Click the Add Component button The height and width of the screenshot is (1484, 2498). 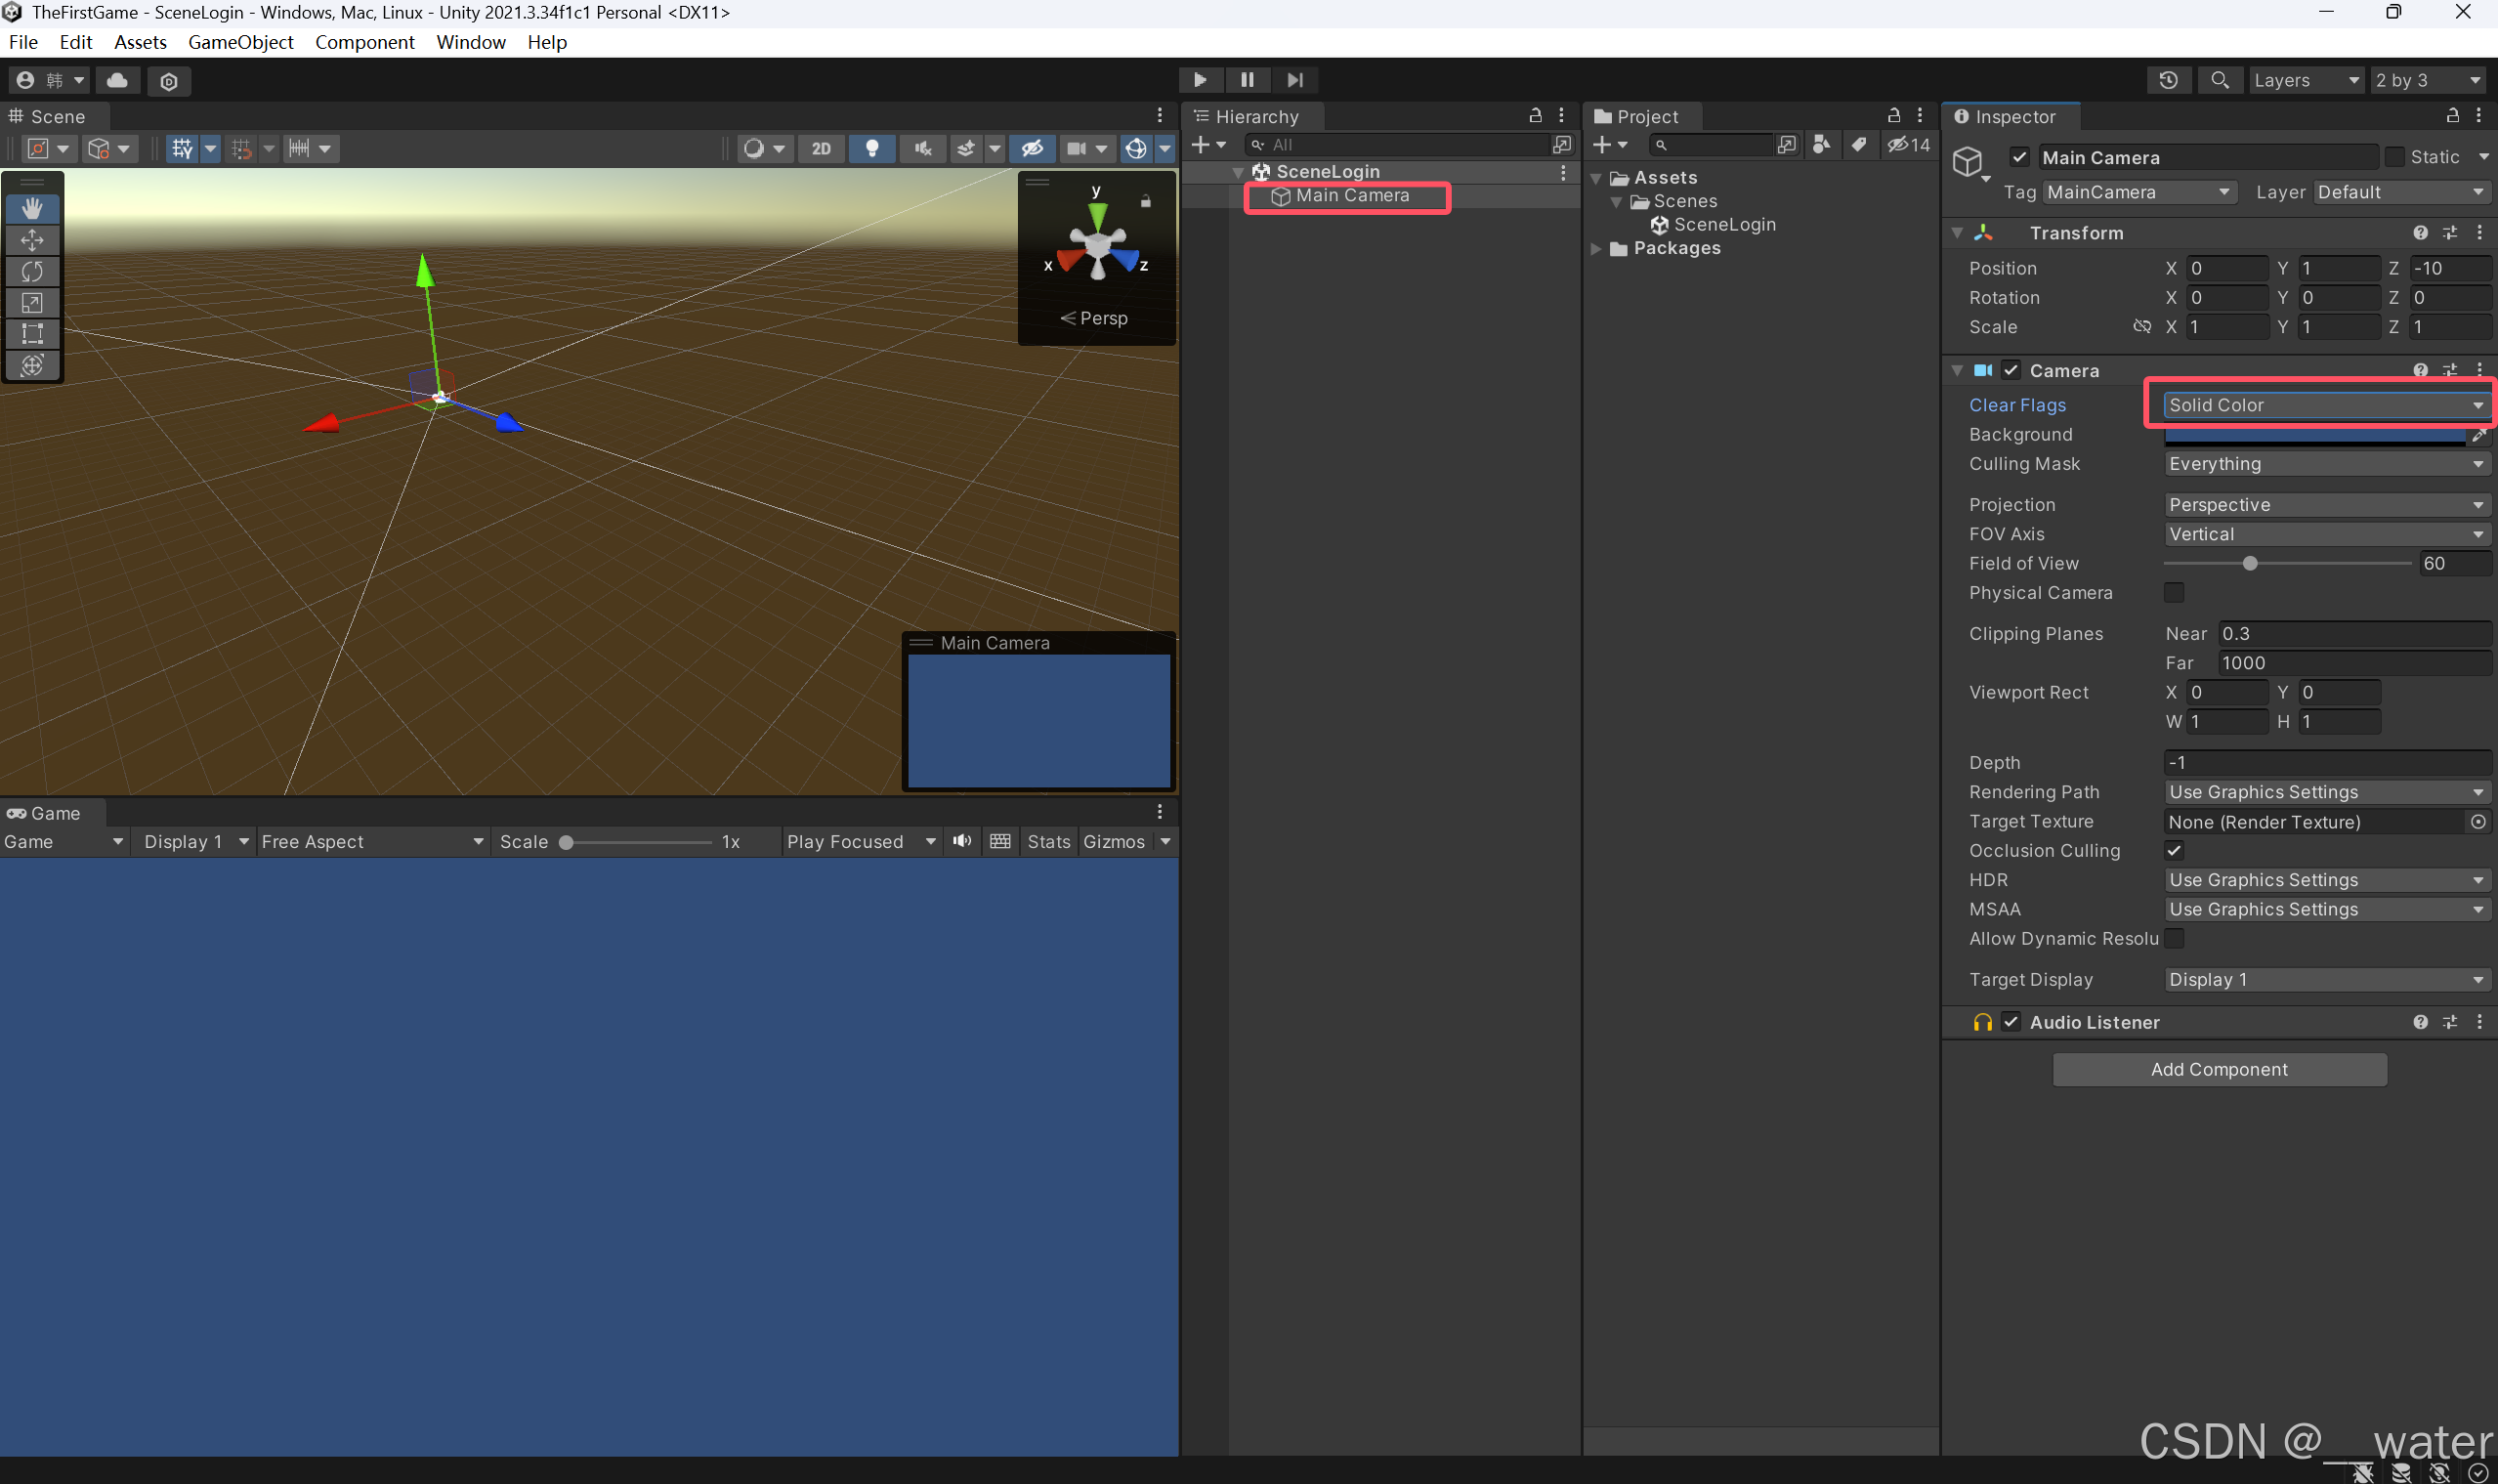(x=2219, y=1069)
